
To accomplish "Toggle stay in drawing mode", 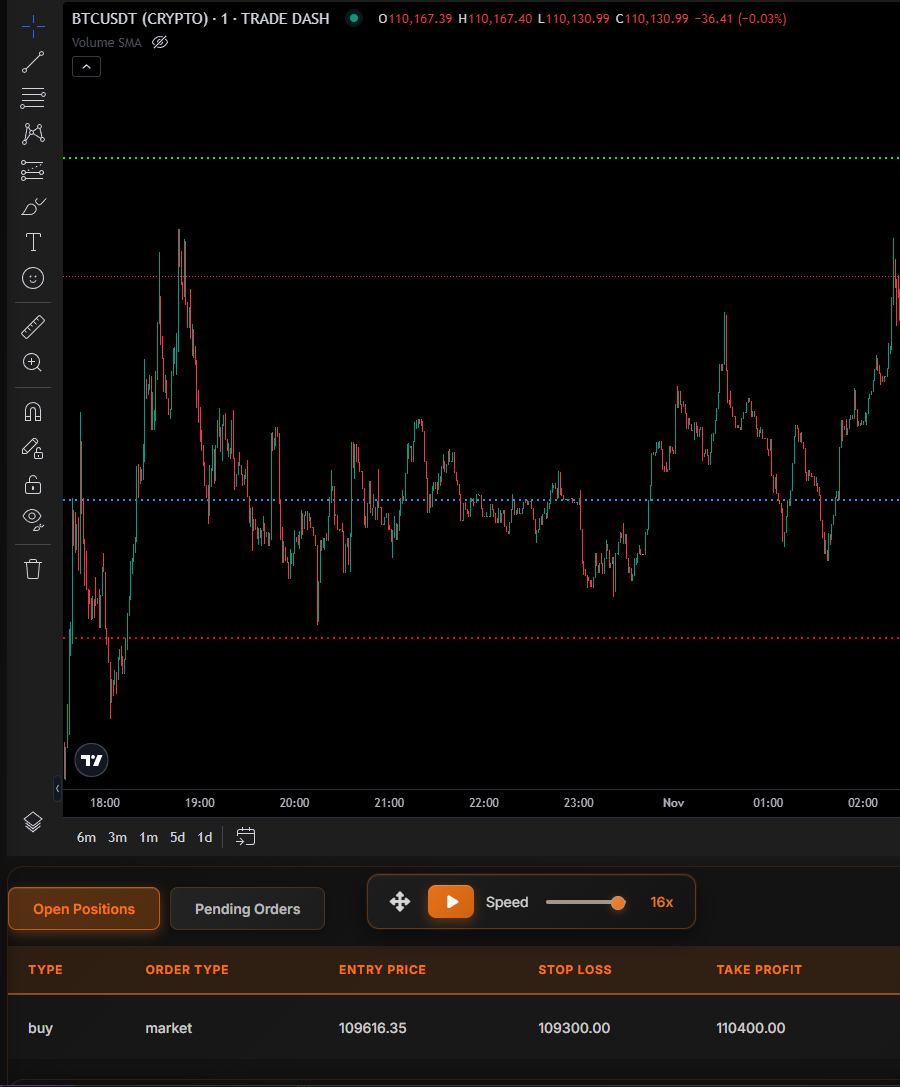I will (33, 448).
